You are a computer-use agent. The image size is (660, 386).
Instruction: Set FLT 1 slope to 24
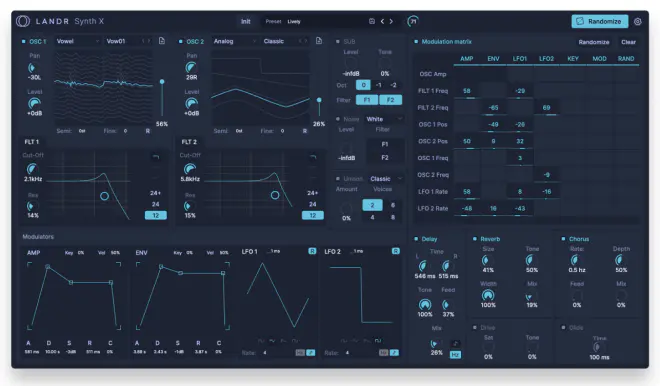coord(155,204)
